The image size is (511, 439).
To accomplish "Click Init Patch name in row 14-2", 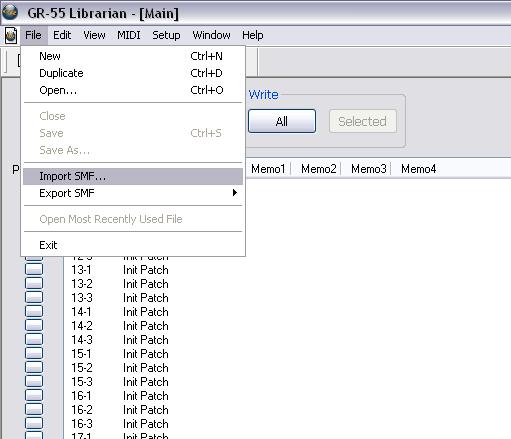I will pos(146,326).
